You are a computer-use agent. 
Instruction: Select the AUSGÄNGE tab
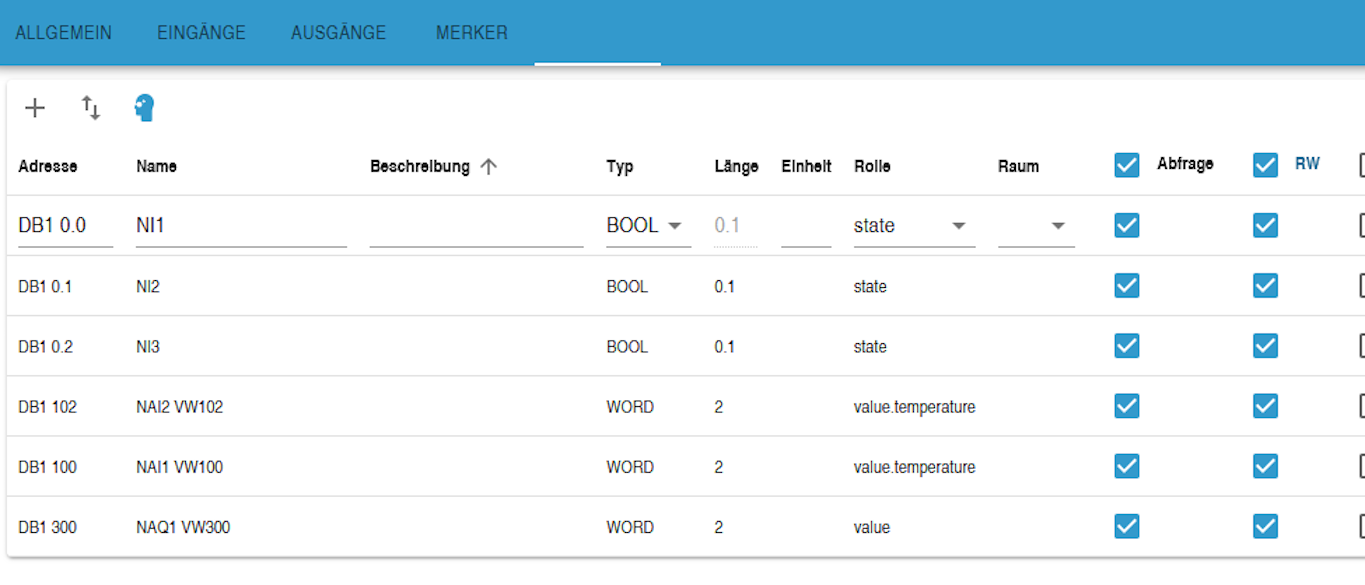pyautogui.click(x=338, y=33)
